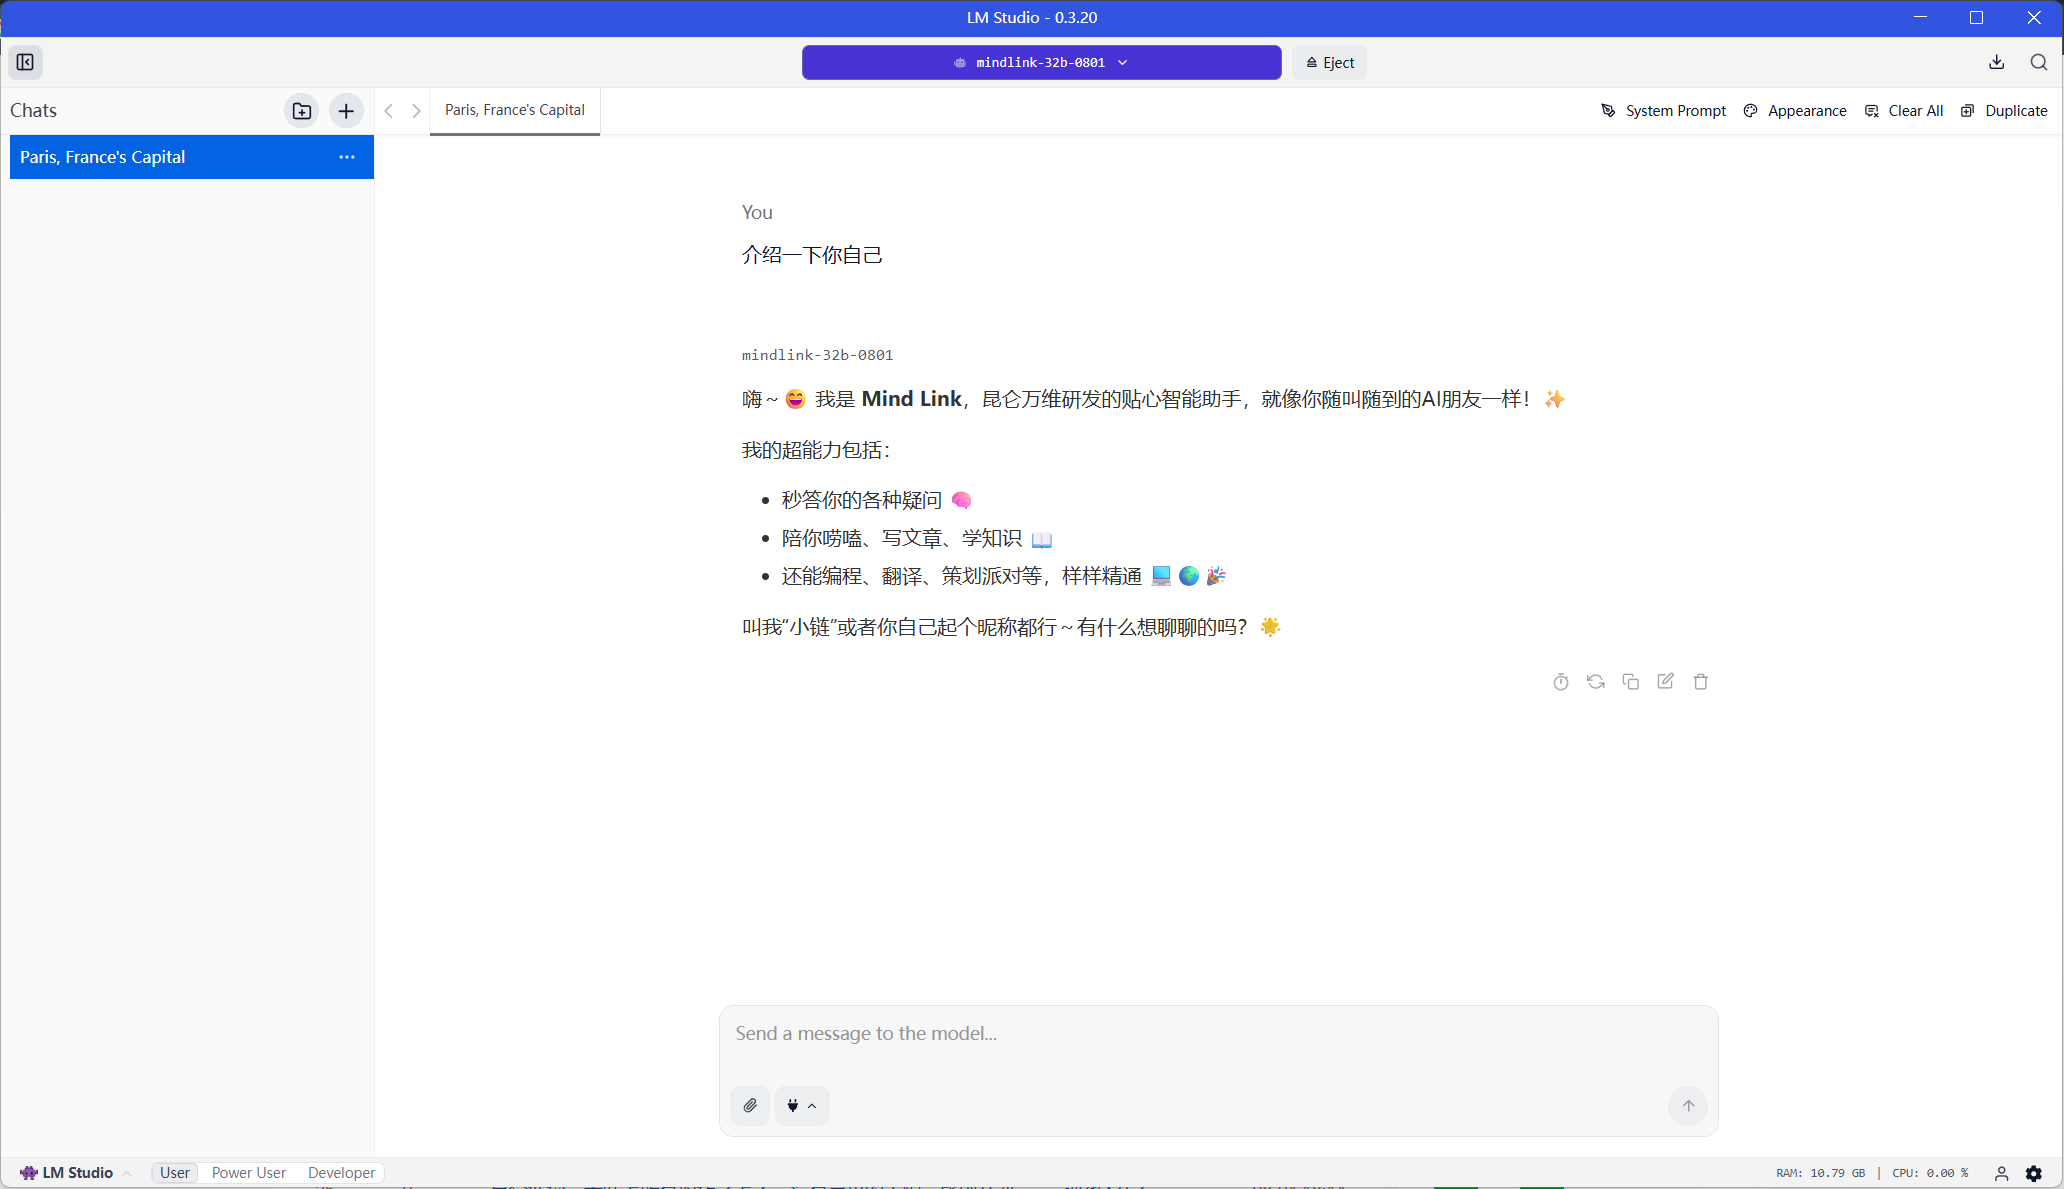Viewport: 2064px width, 1189px height.
Task: Switch to Power User mode
Action: tap(249, 1173)
